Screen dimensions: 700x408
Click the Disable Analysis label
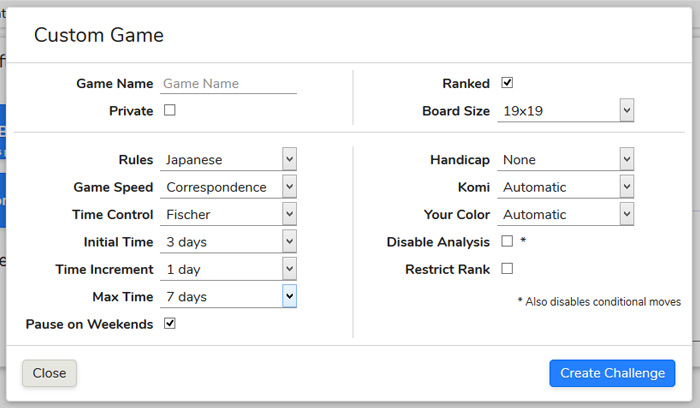point(438,242)
